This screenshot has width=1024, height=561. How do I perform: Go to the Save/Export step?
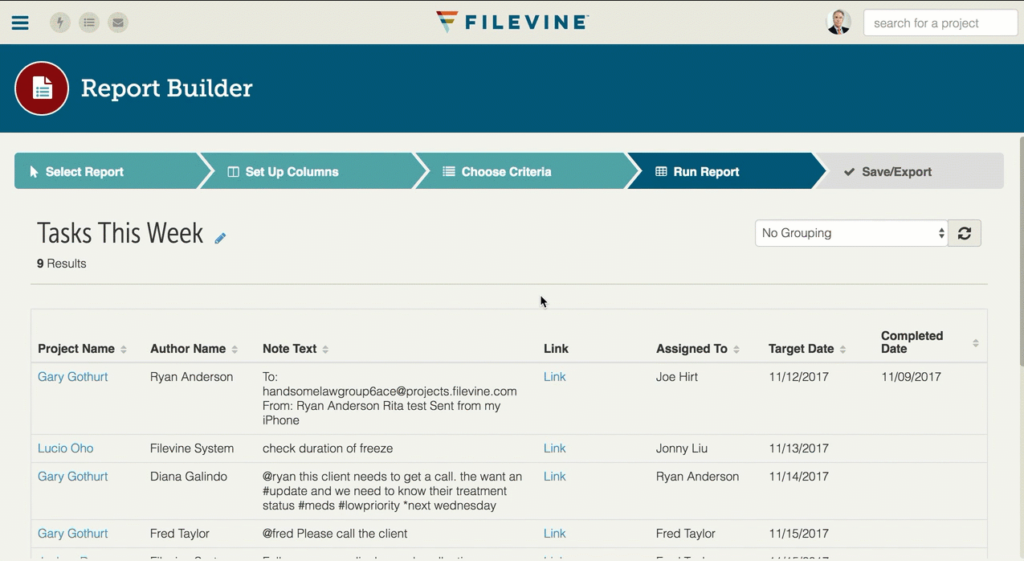[x=911, y=171]
